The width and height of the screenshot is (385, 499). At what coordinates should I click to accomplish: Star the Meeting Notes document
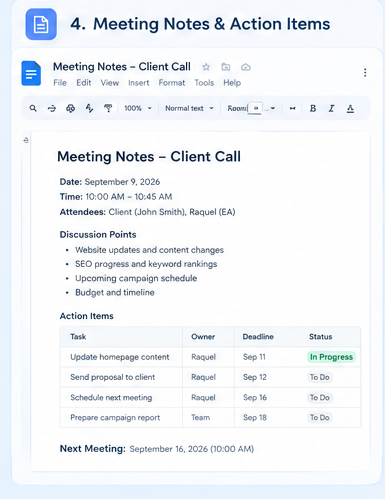(x=206, y=67)
